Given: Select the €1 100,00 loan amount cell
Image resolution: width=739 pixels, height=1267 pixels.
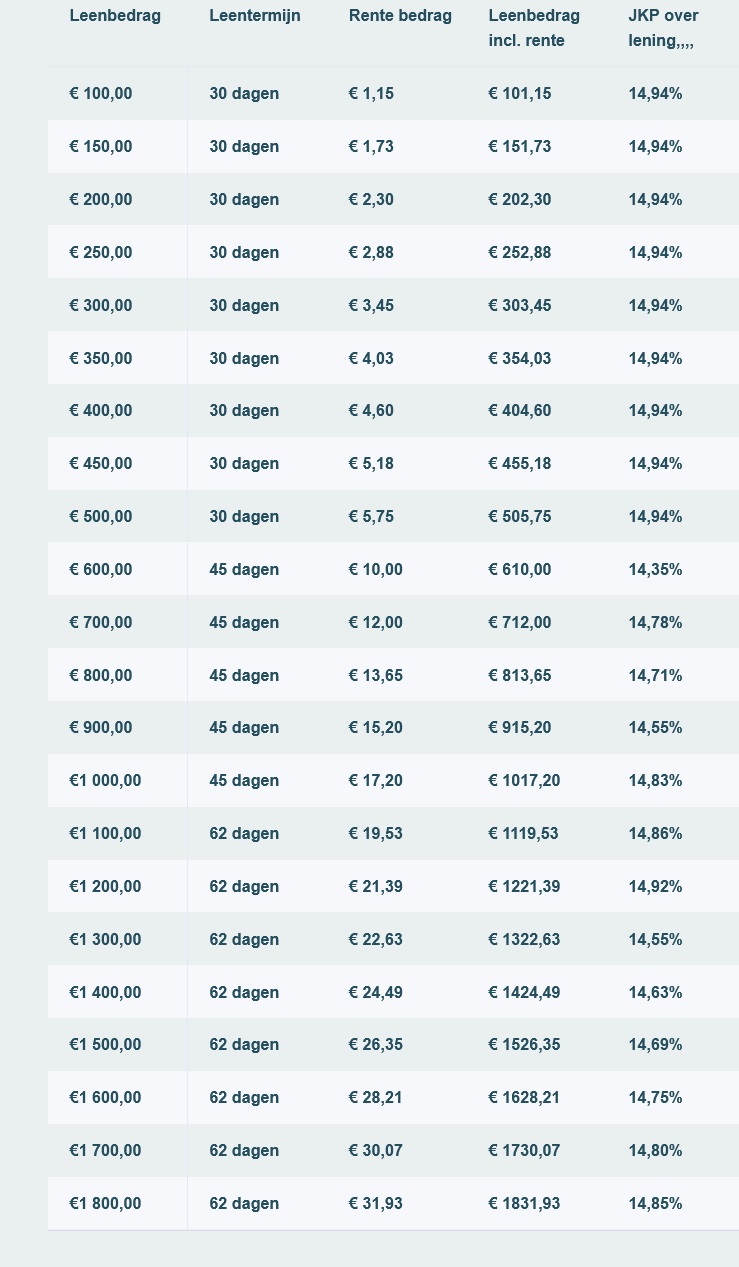Looking at the screenshot, I should click(x=105, y=834).
